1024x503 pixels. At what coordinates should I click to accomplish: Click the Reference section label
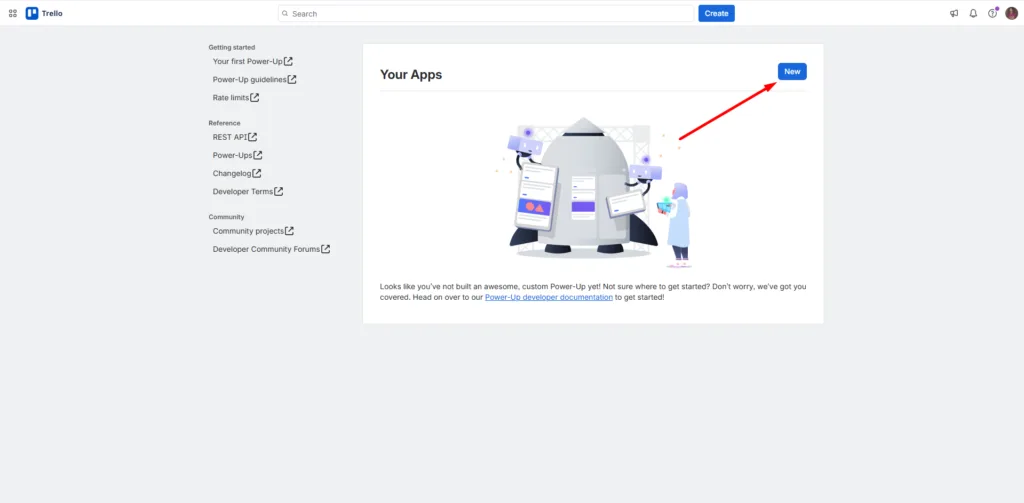click(225, 123)
